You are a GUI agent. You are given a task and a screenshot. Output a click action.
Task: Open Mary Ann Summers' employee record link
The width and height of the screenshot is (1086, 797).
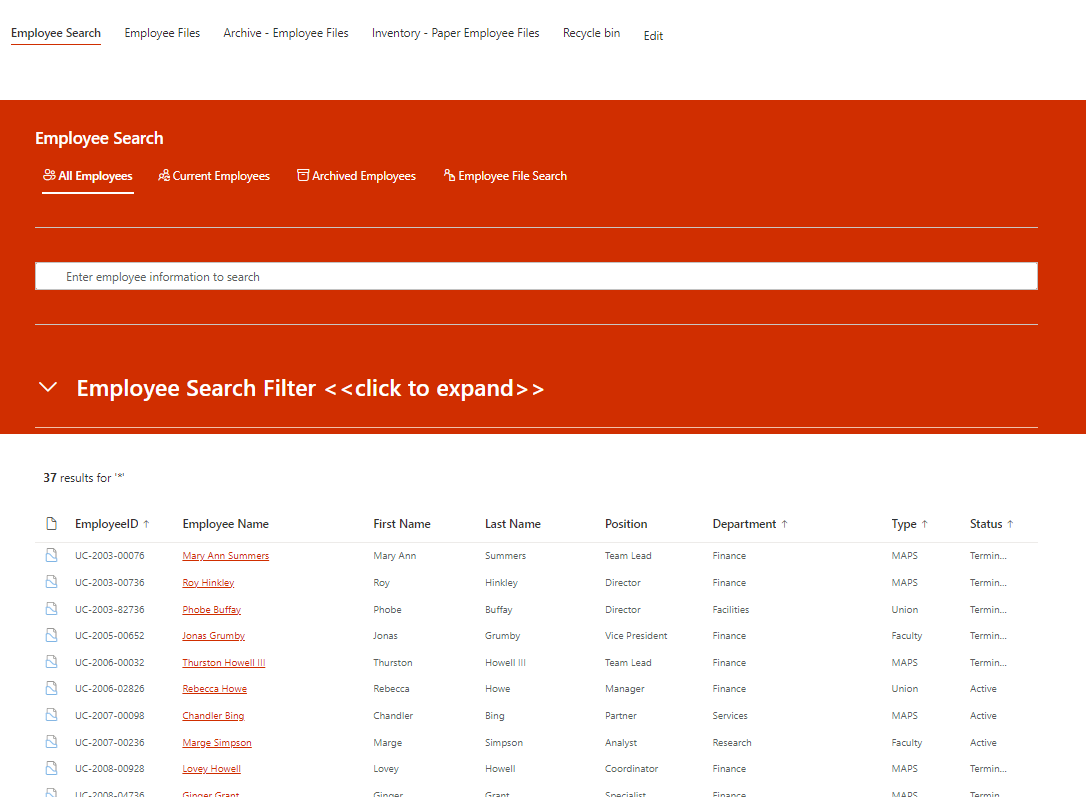pos(225,555)
